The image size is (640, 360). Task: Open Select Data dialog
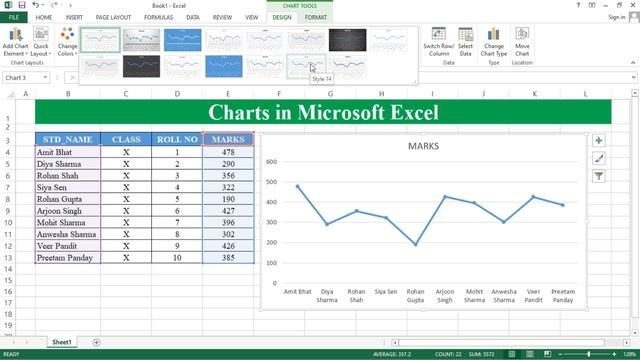[x=465, y=42]
